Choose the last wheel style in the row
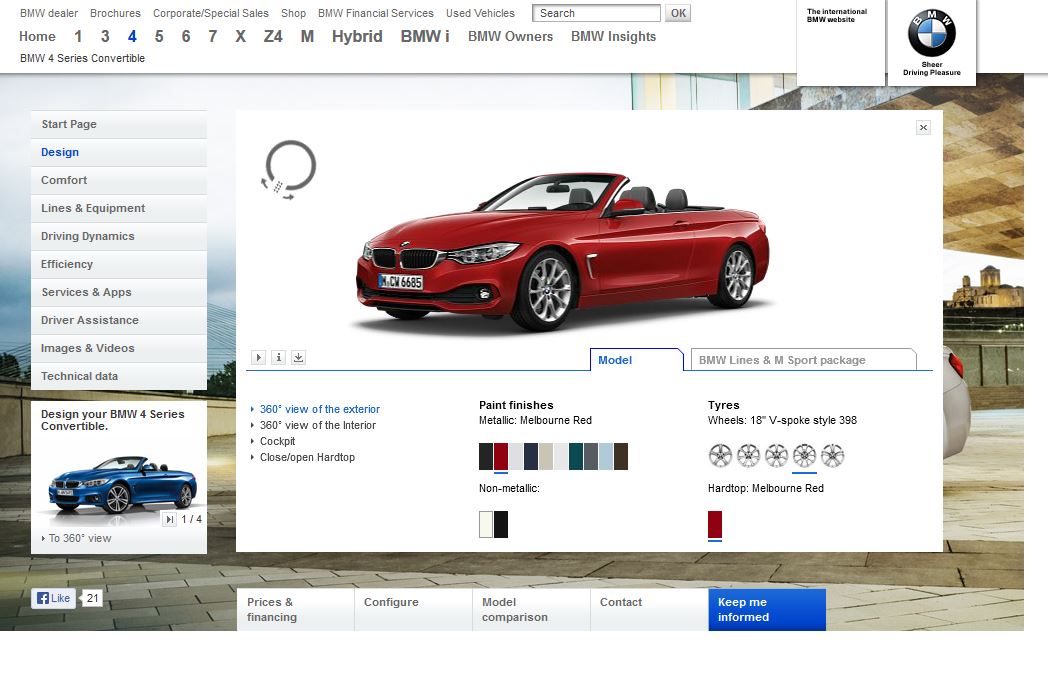The height and width of the screenshot is (695, 1048). point(833,456)
